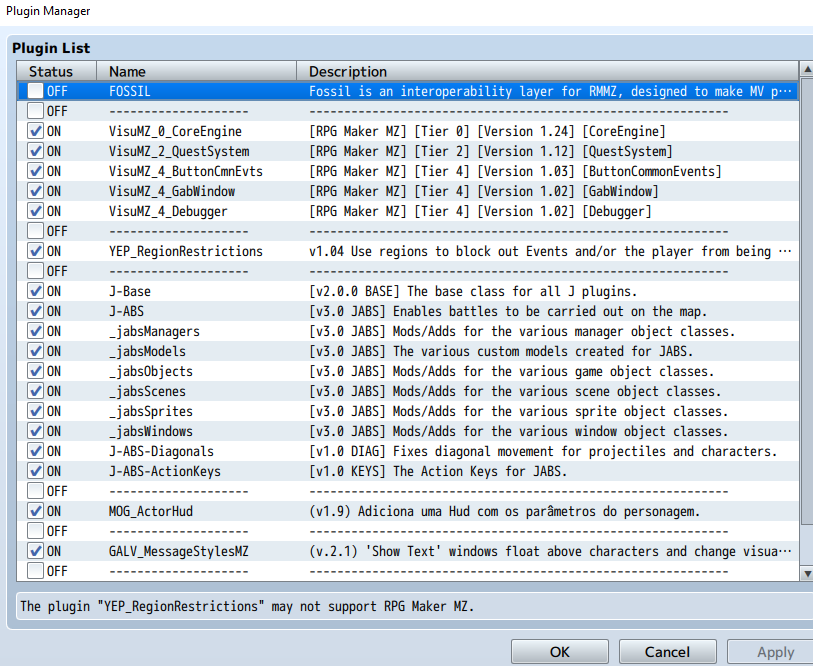Viewport: 813px width, 666px height.
Task: Click the "Enables battles to be carried out" description
Action: pos(508,311)
